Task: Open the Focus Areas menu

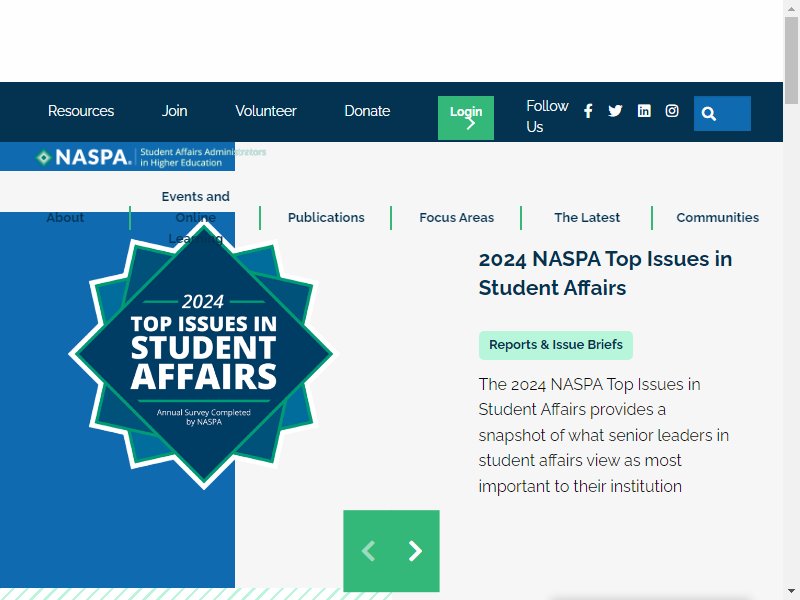Action: pos(457,218)
